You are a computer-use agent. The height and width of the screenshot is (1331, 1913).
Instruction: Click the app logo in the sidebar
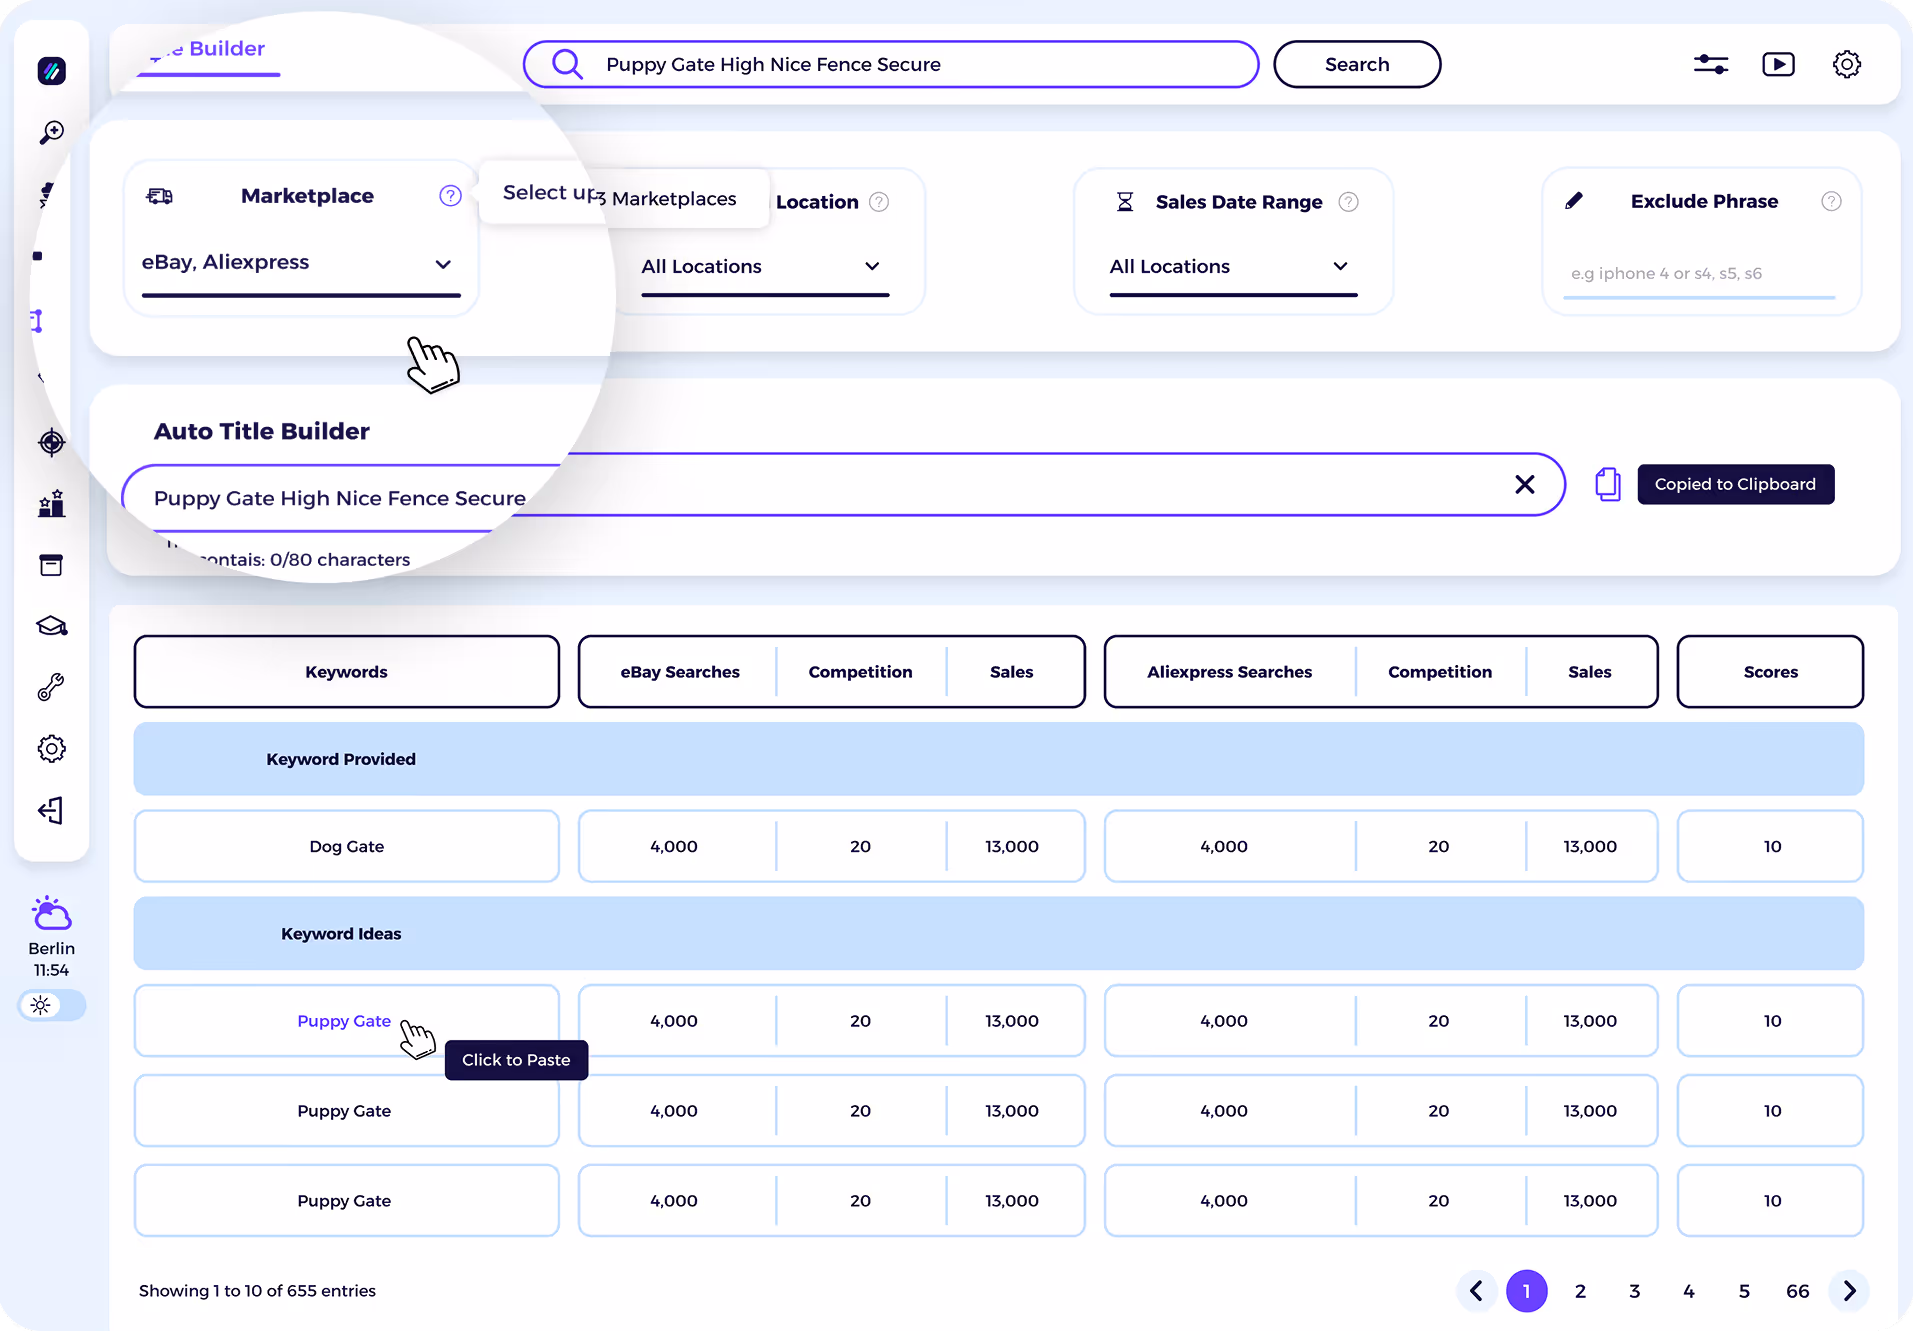coord(52,71)
